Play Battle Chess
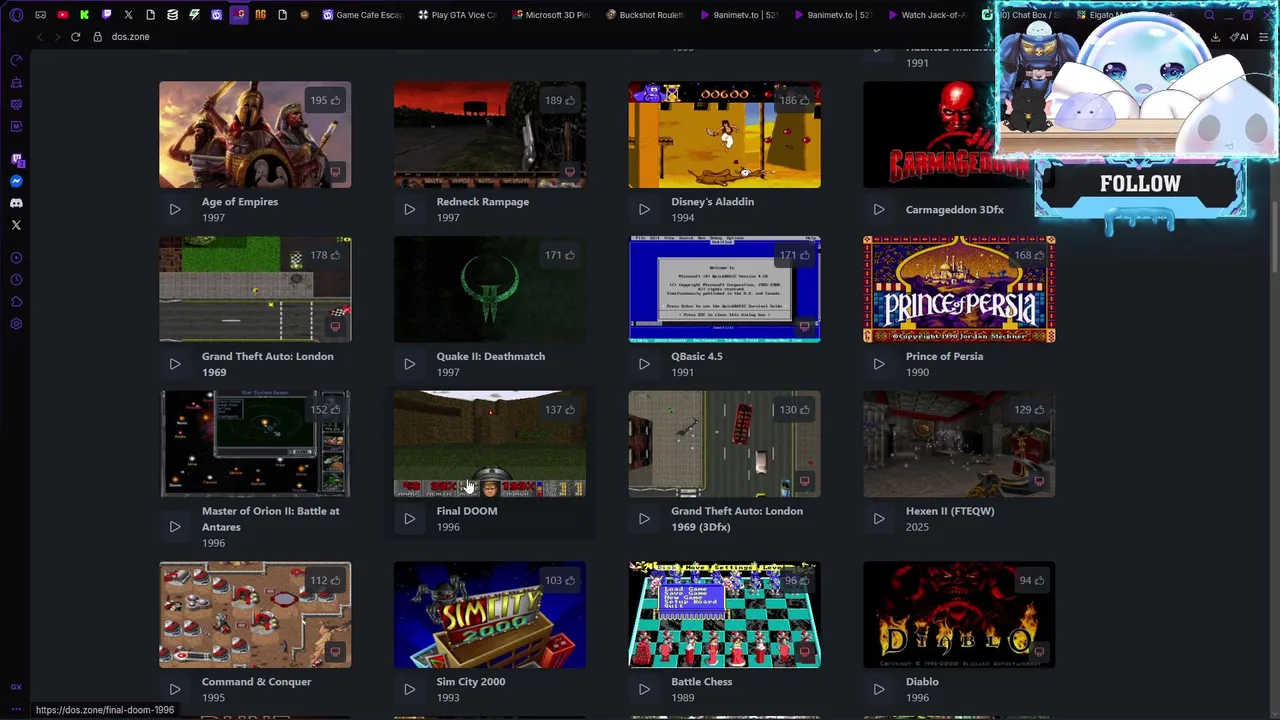Image resolution: width=1280 pixels, height=720 pixels. 644,689
